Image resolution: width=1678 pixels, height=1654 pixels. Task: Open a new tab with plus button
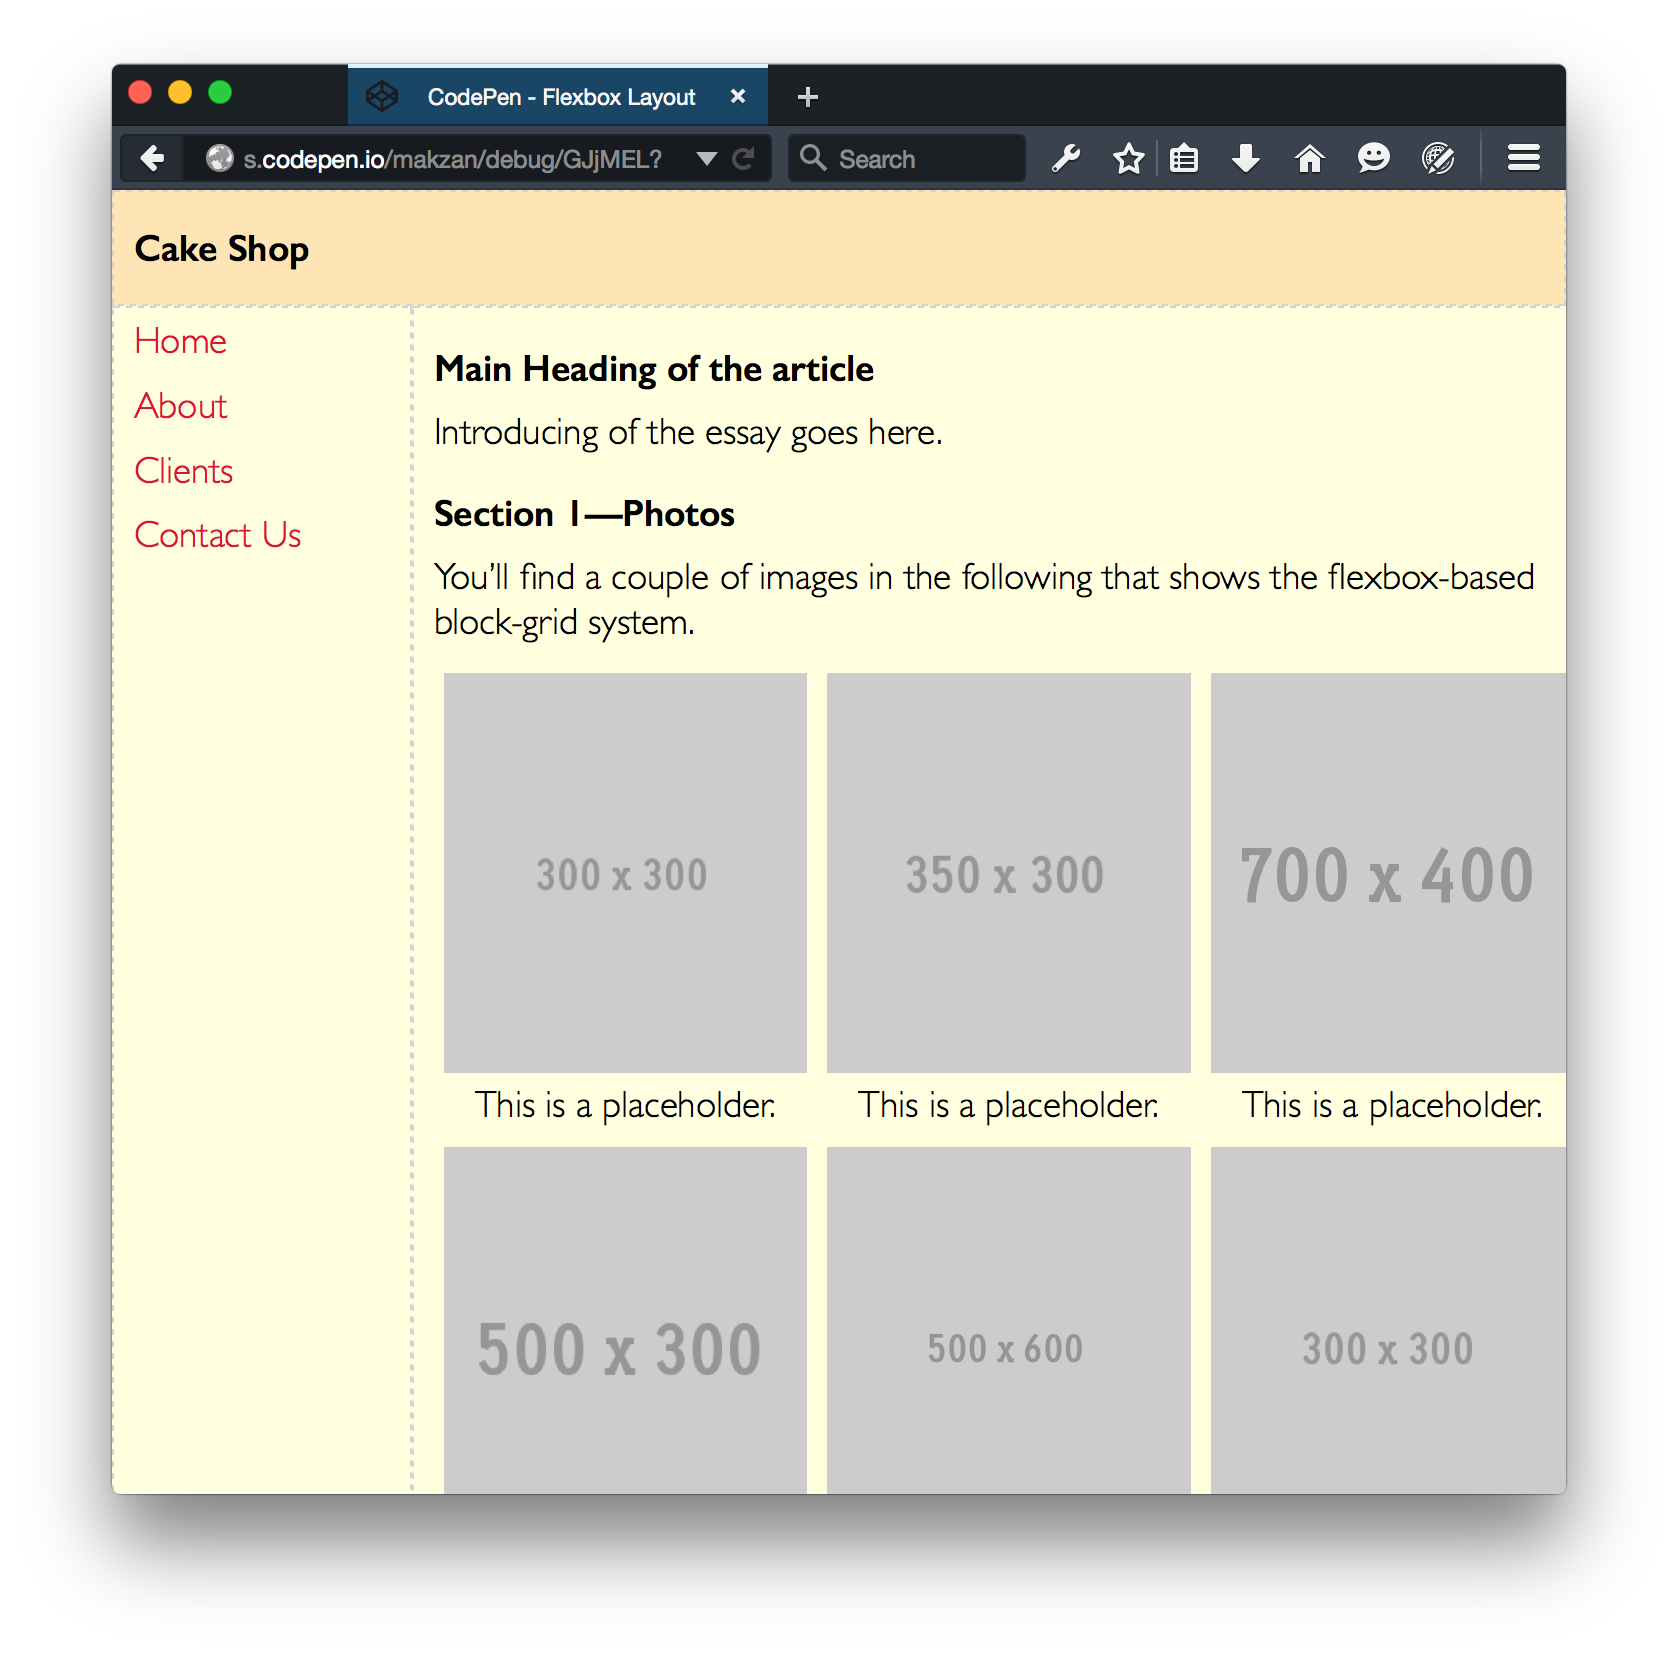808,97
